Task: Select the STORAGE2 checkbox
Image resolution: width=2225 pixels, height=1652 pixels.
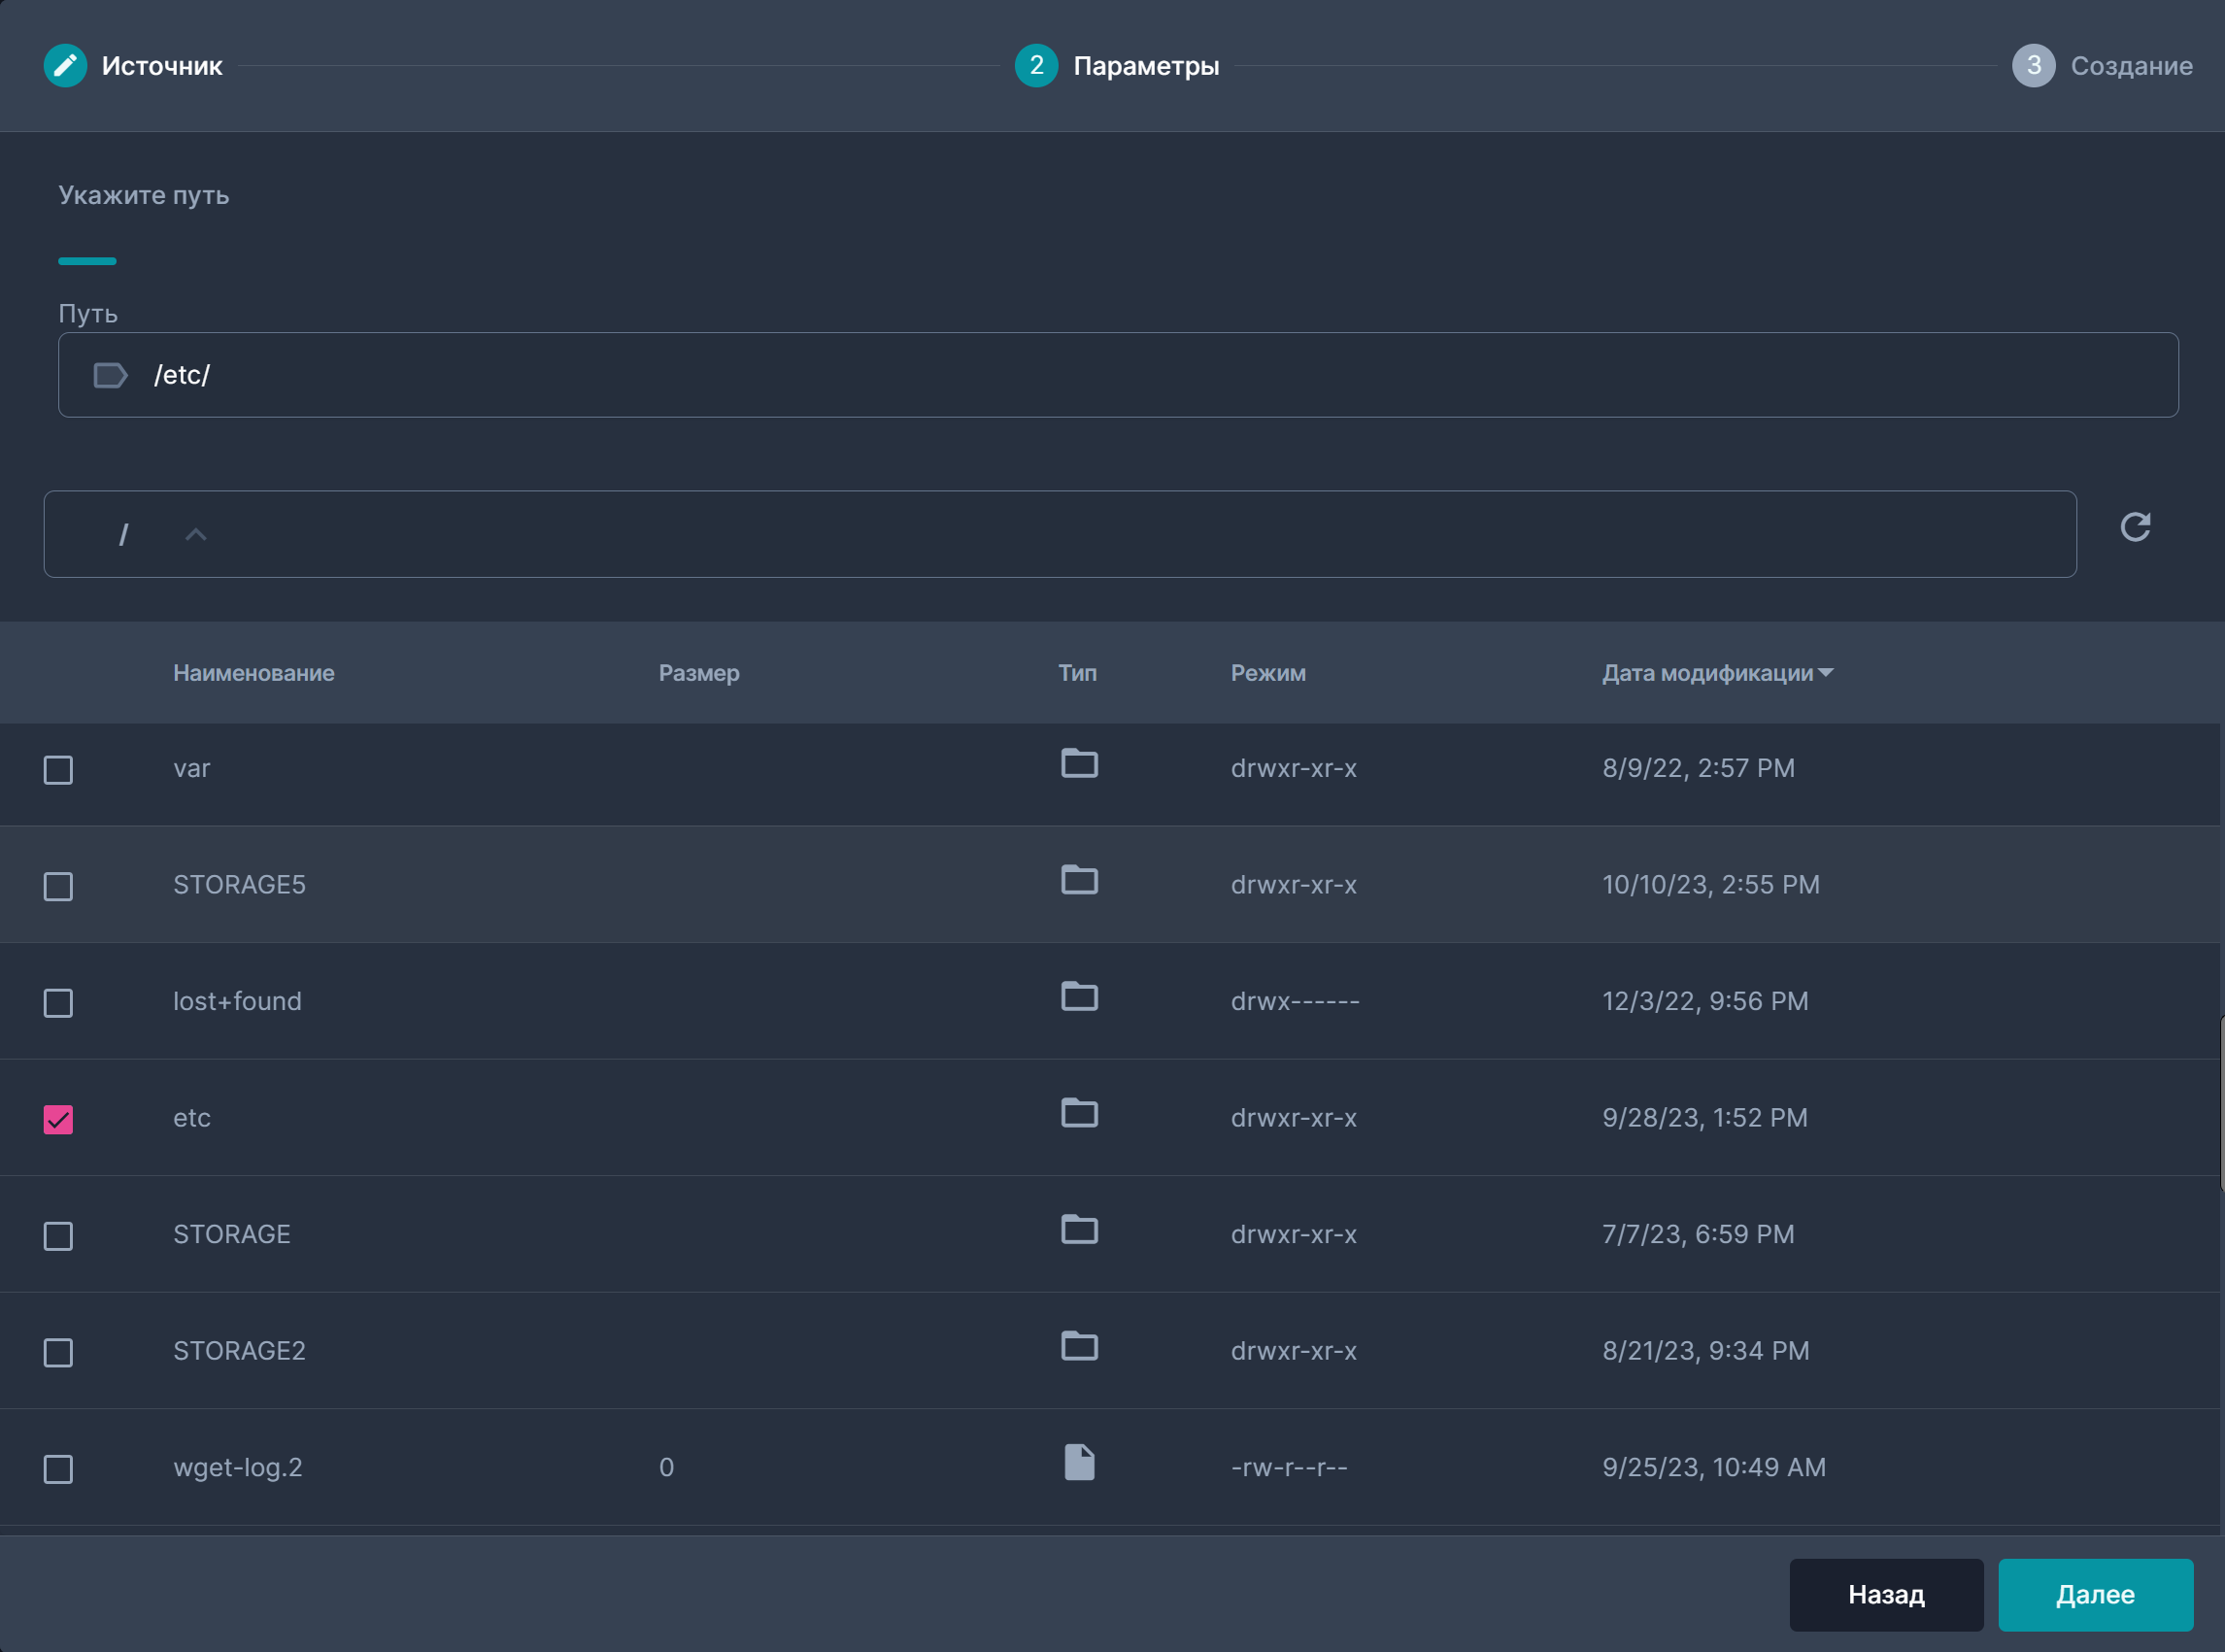Action: tap(58, 1353)
